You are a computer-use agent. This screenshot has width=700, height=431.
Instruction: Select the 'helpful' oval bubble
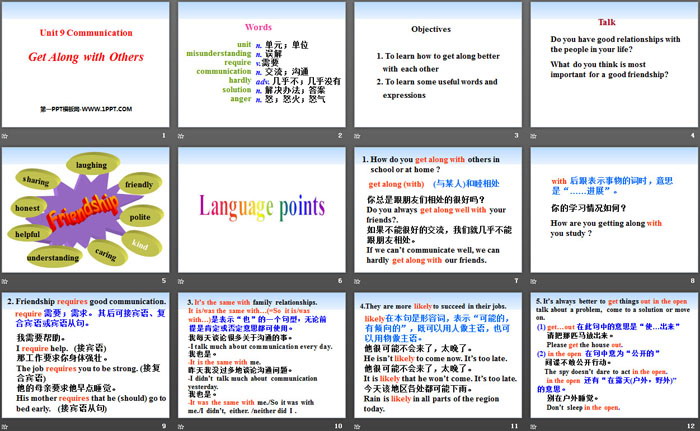click(x=28, y=233)
